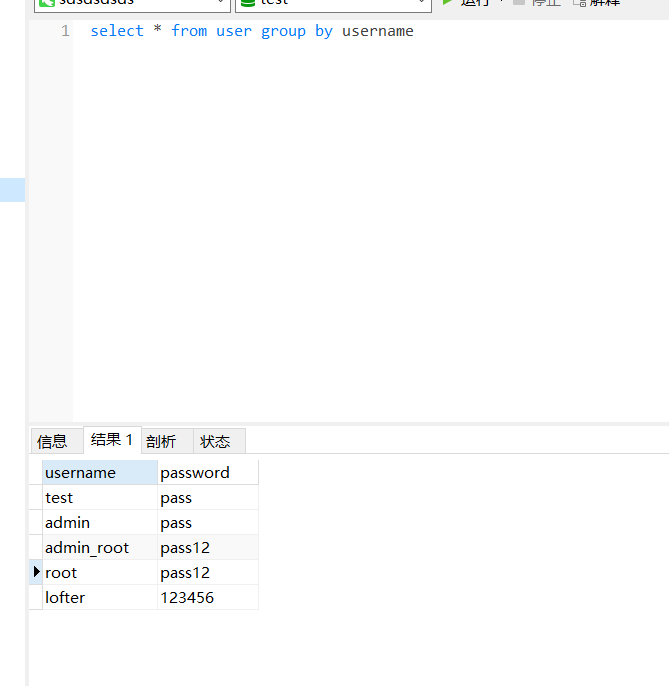Click the by keyword in the query
Image resolution: width=669 pixels, height=686 pixels.
pyautogui.click(x=324, y=32)
